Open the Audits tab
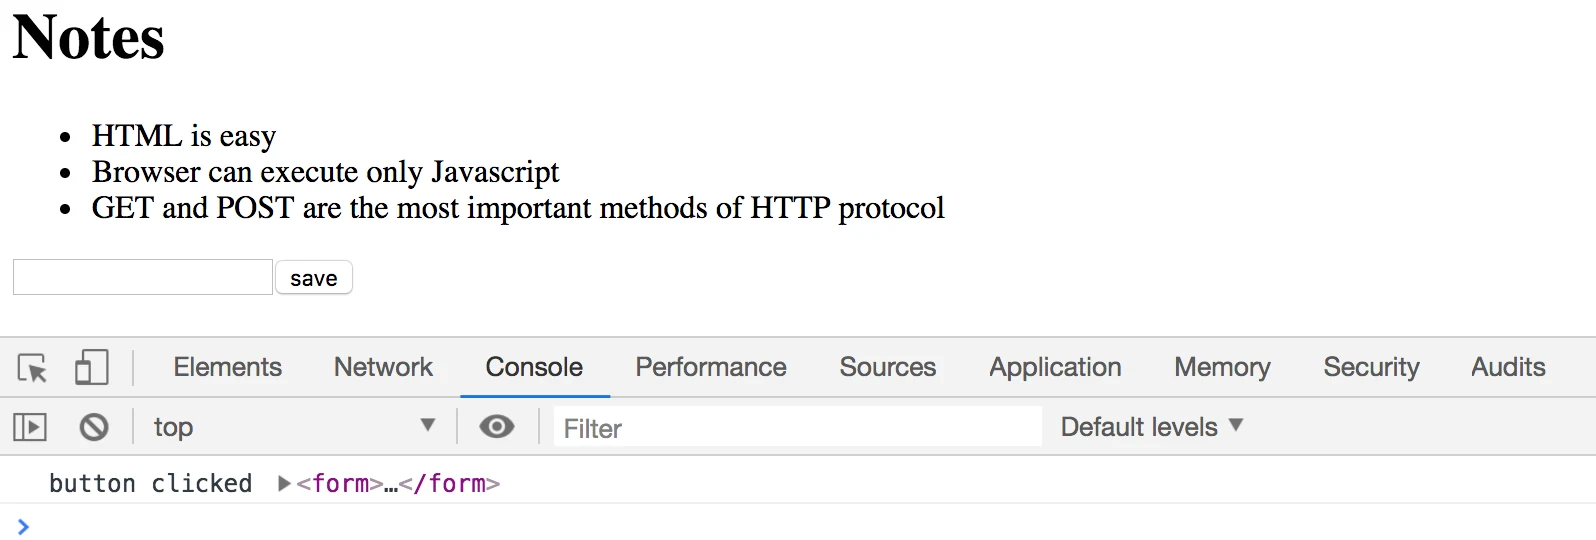This screenshot has width=1596, height=540. 1508,367
